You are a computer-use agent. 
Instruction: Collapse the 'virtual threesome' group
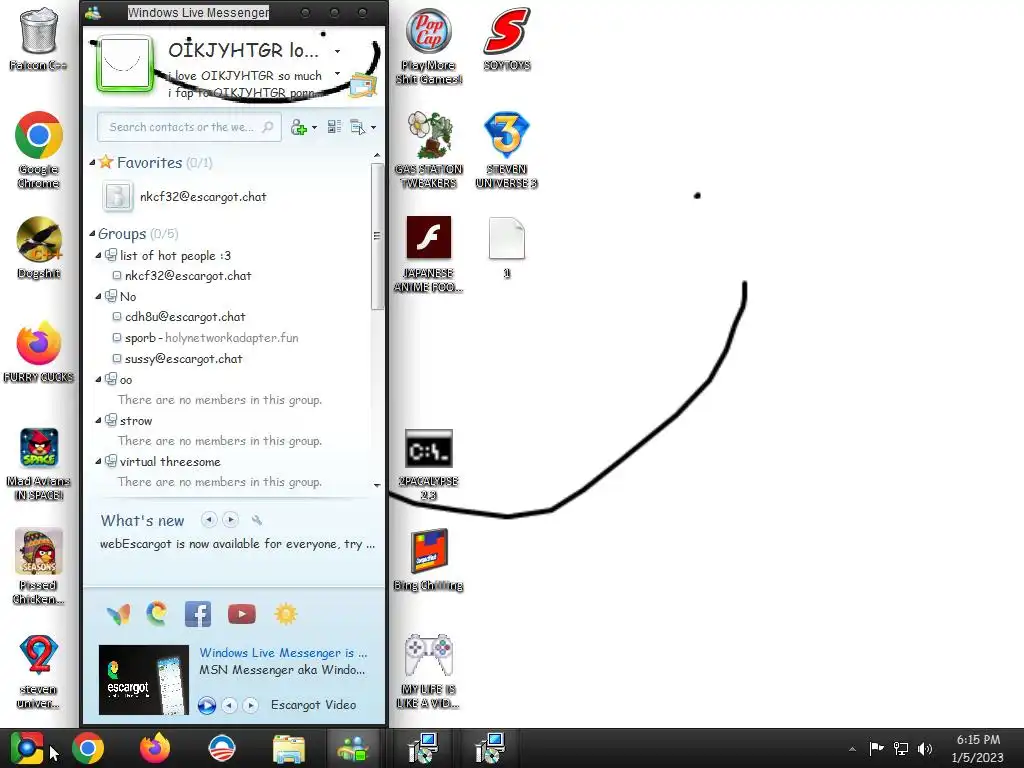(x=99, y=462)
